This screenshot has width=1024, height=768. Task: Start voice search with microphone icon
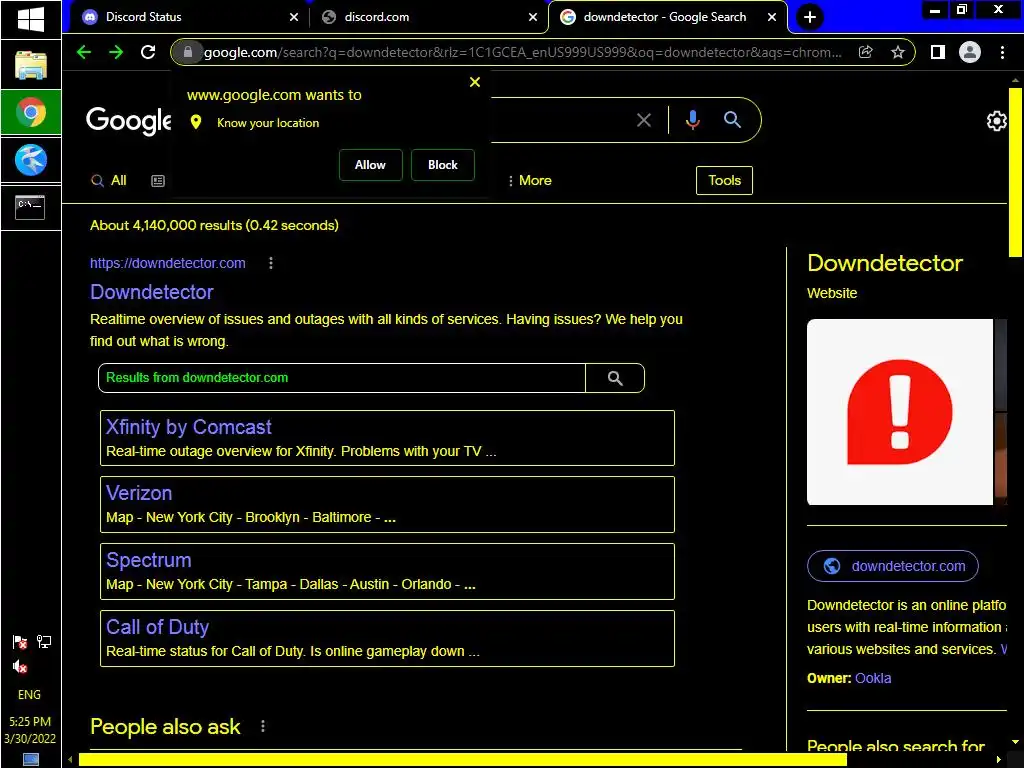point(693,120)
